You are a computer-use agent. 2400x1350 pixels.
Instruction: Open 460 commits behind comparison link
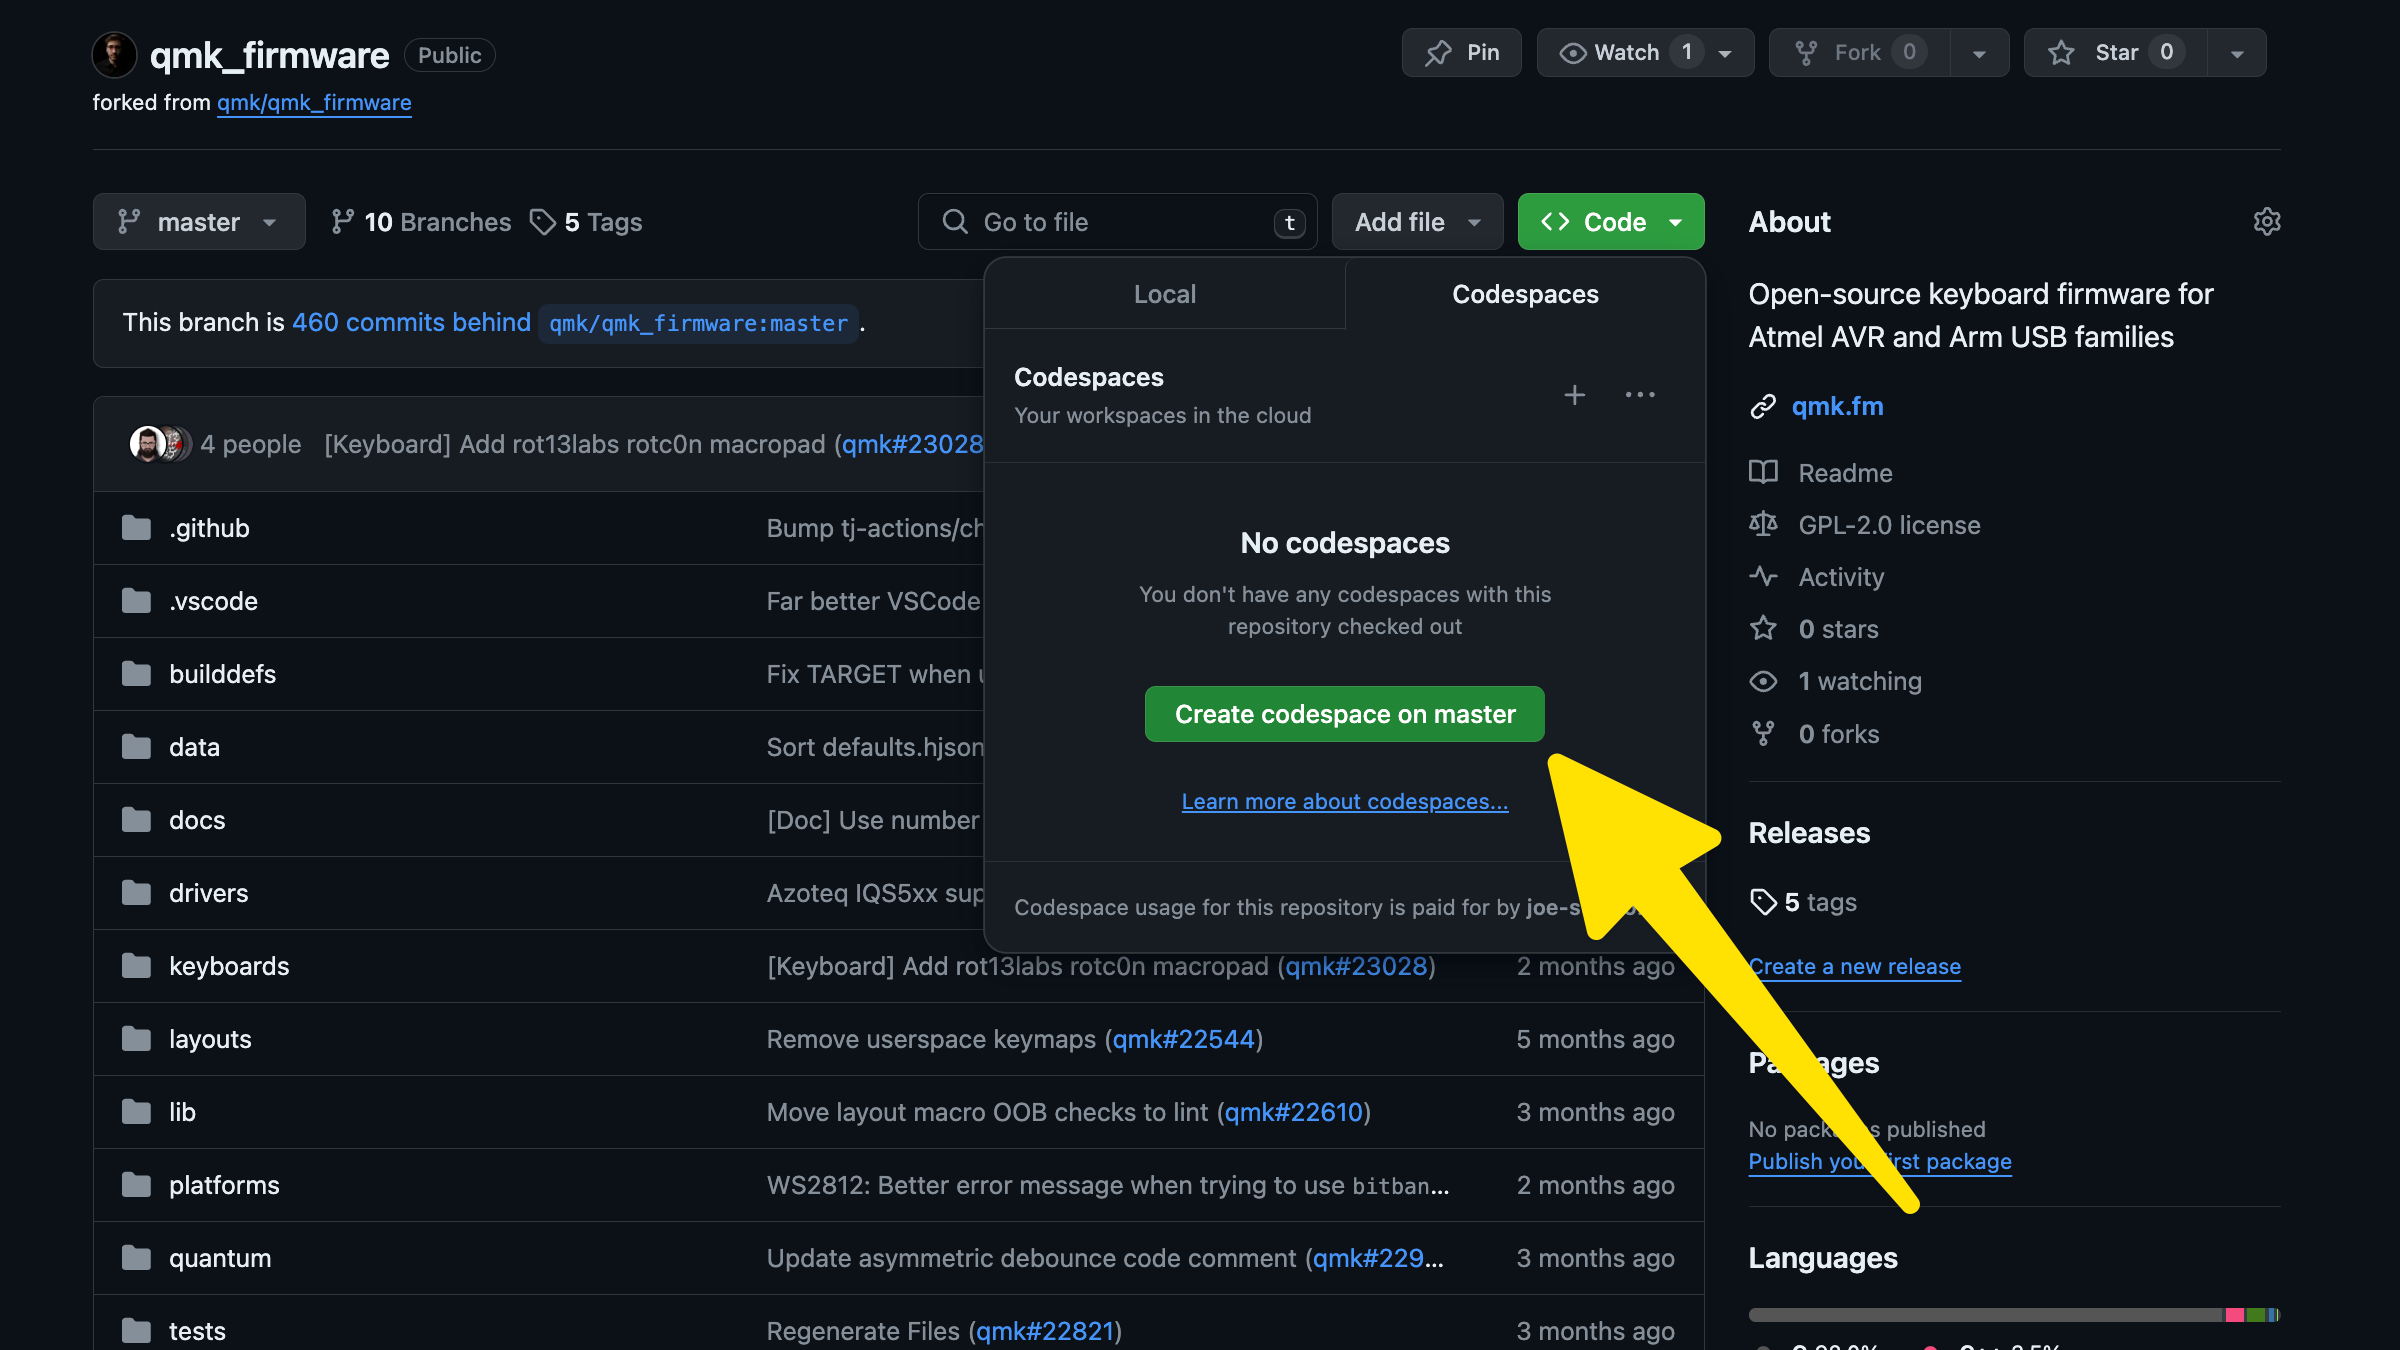pos(411,322)
